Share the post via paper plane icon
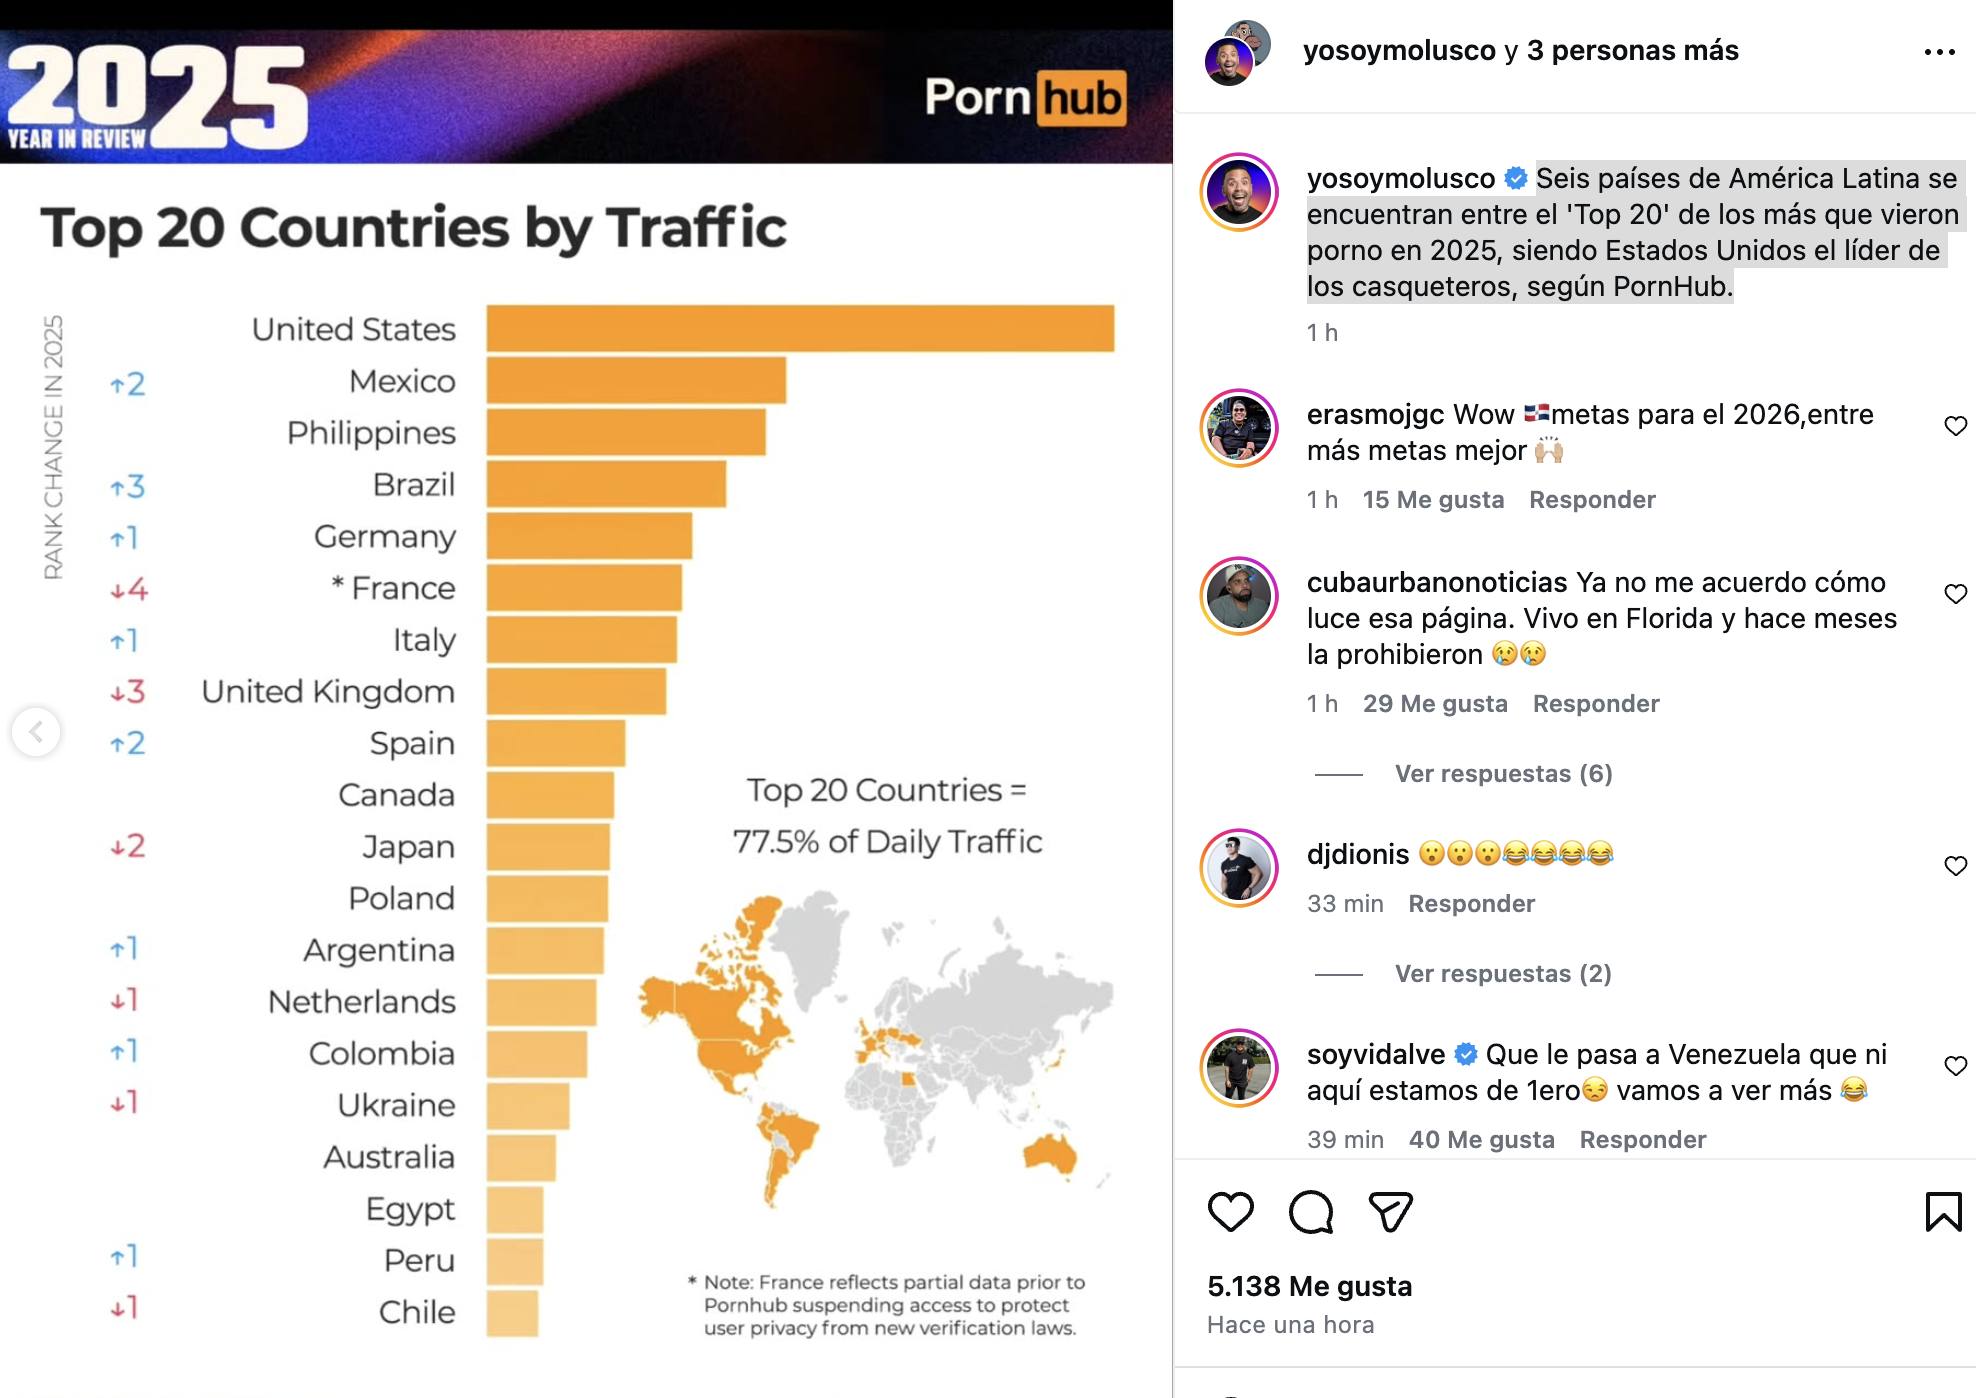The height and width of the screenshot is (1398, 1976). 1390,1212
